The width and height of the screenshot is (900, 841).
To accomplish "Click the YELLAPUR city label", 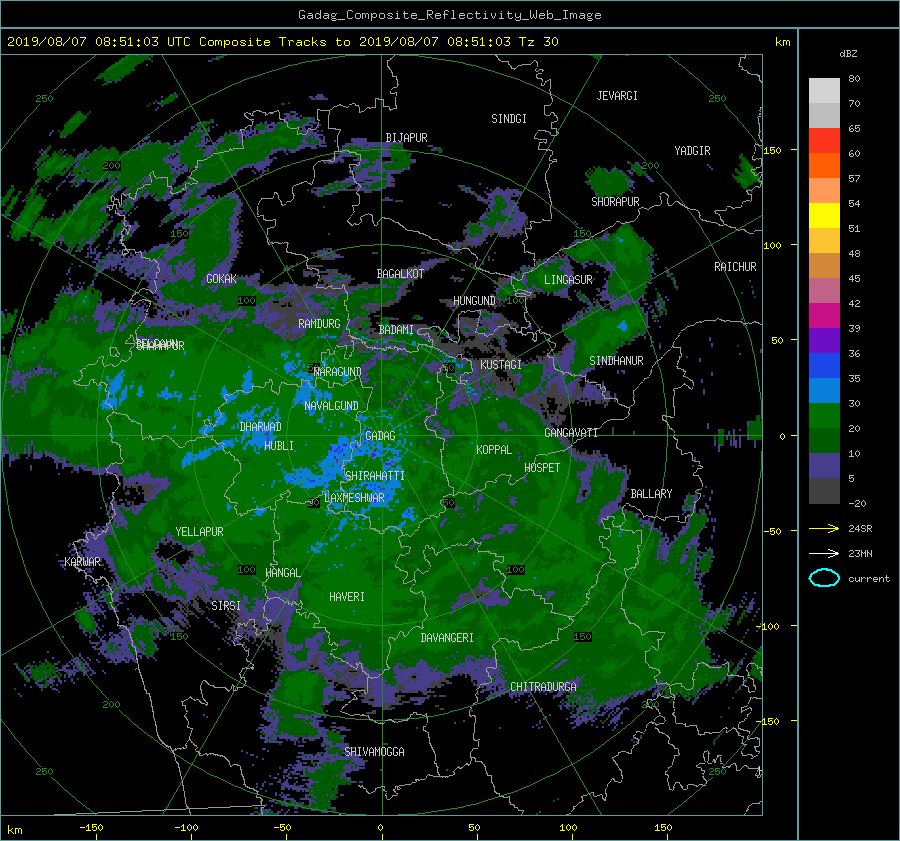I will 199,532.
